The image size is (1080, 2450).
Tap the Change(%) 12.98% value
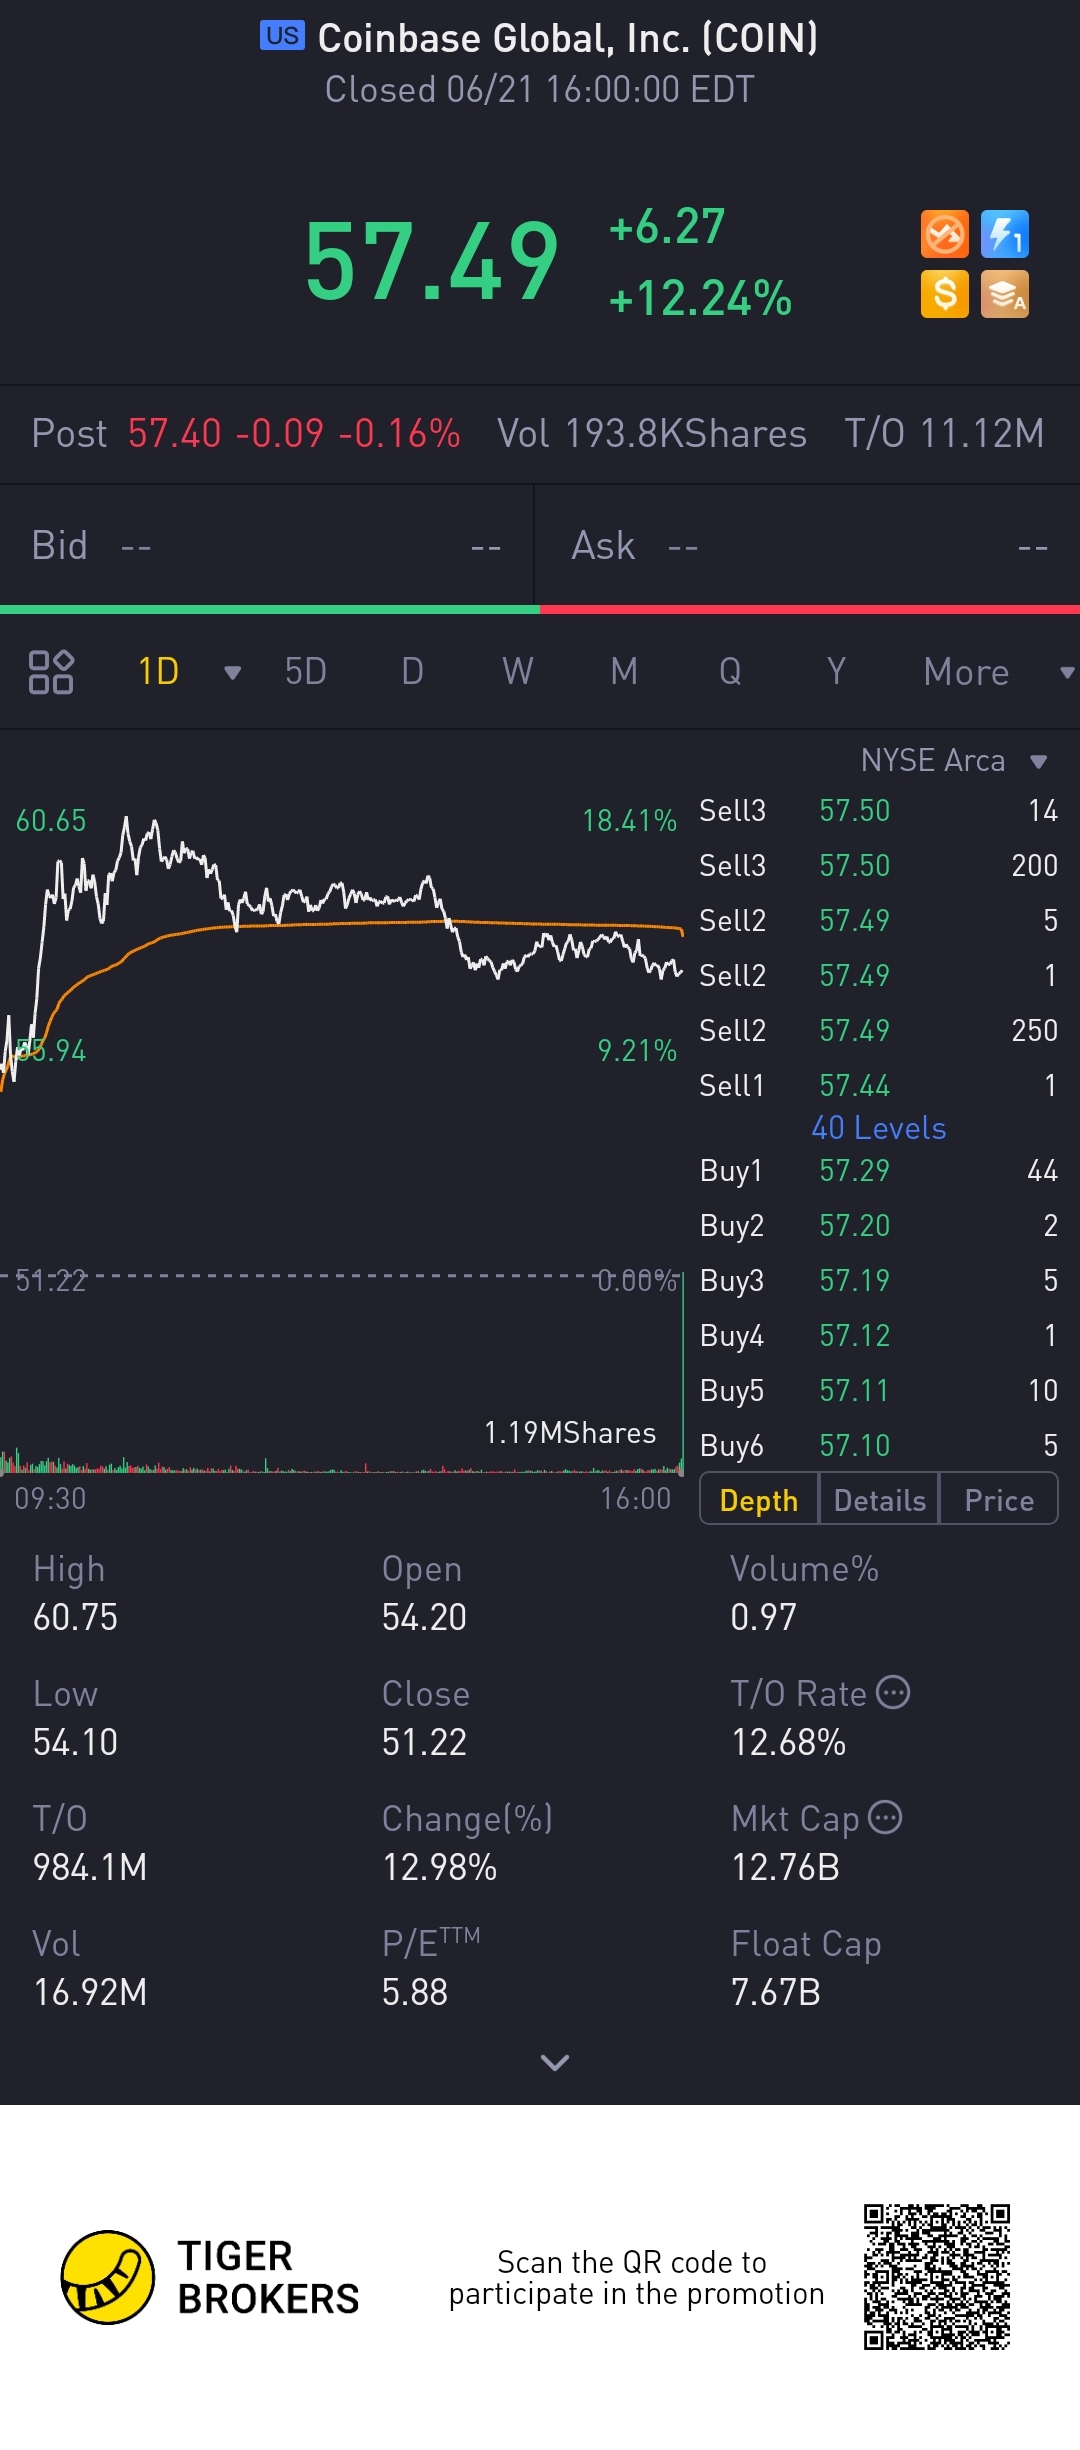pos(440,1867)
